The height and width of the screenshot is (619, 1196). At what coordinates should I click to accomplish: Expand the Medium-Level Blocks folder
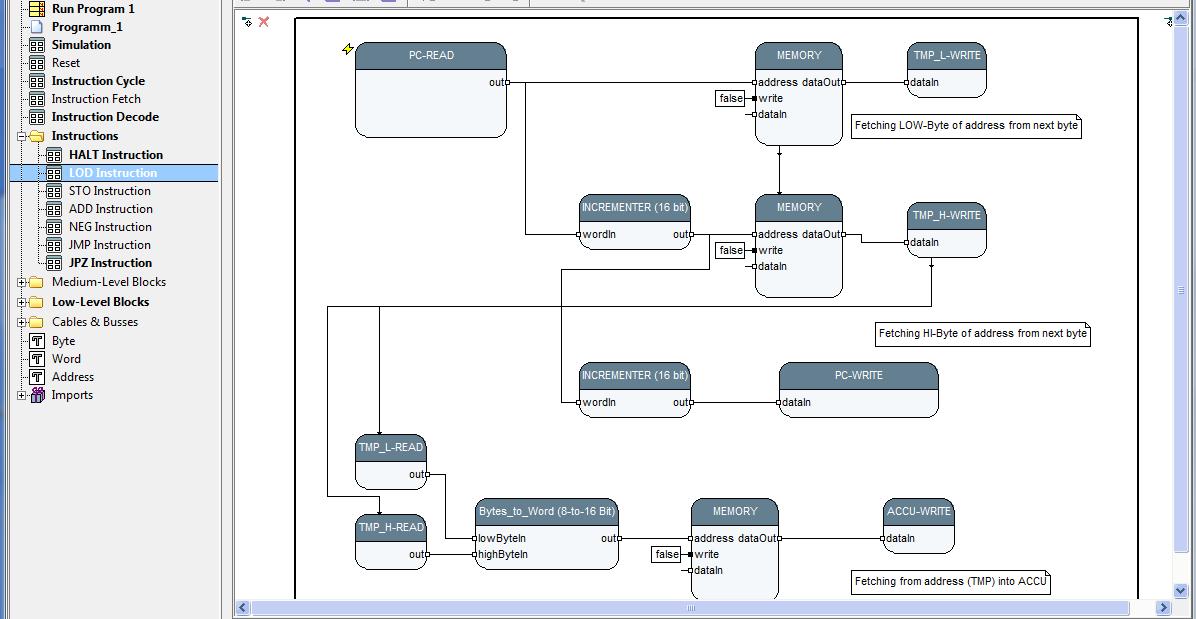click(x=22, y=282)
